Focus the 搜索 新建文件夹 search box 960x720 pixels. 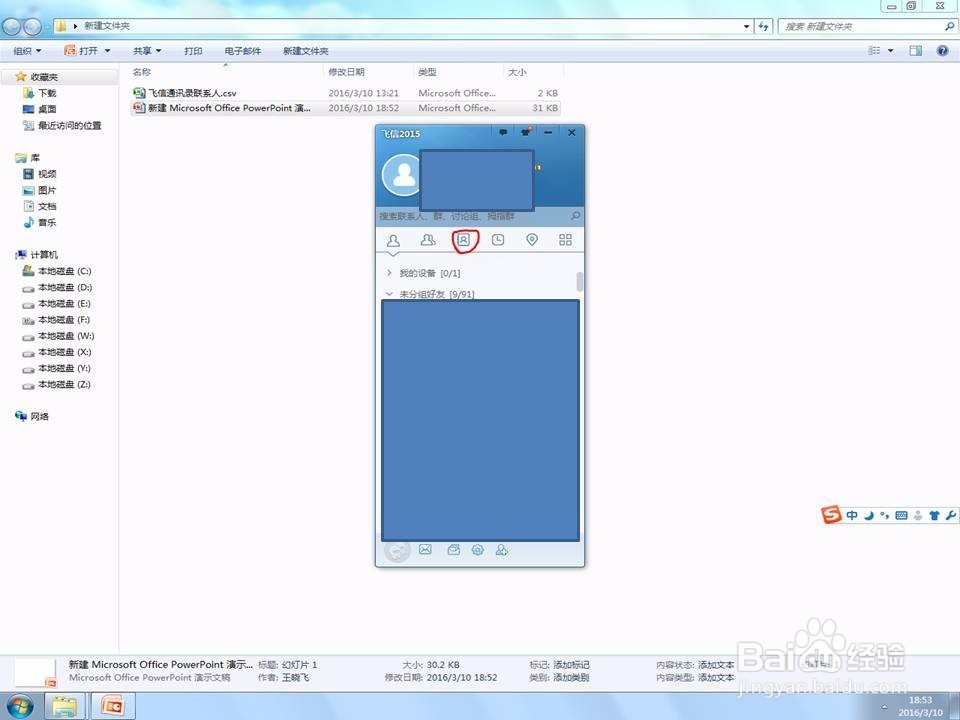click(x=860, y=26)
